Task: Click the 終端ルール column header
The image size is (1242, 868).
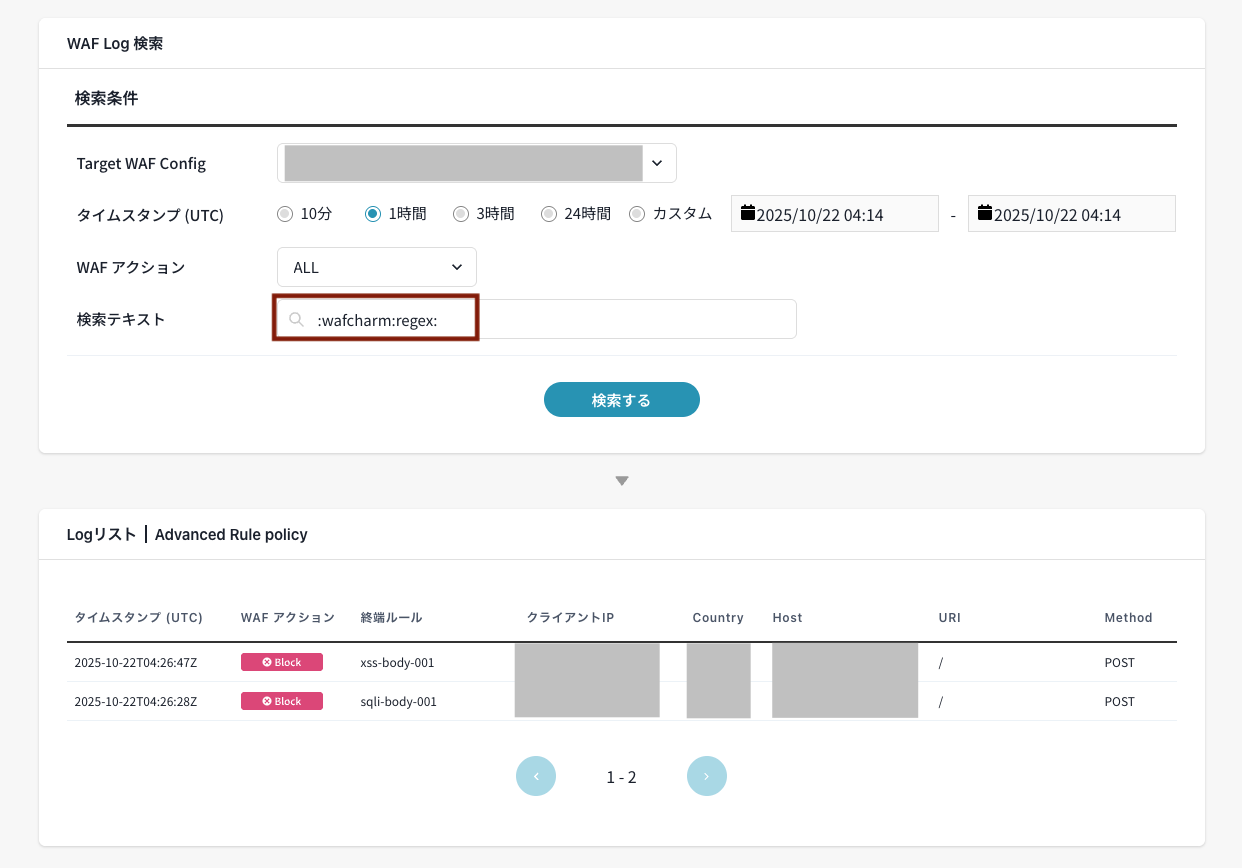Action: point(392,618)
